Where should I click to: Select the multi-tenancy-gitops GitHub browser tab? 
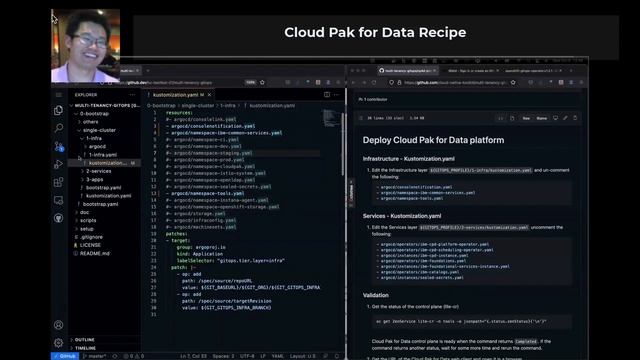click(x=407, y=71)
